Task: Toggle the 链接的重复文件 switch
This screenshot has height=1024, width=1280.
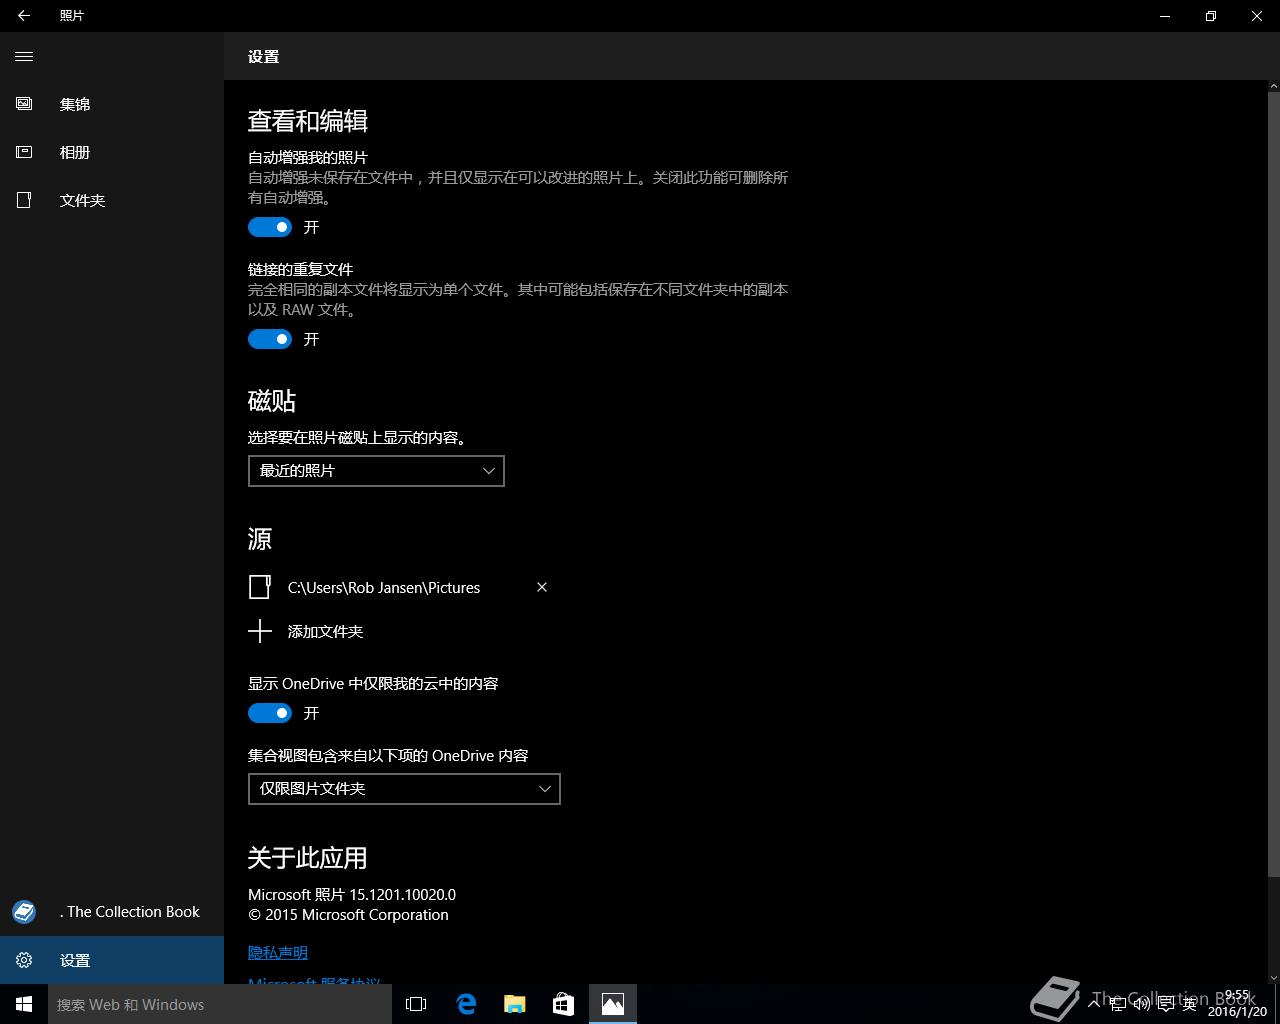Action: (x=270, y=339)
